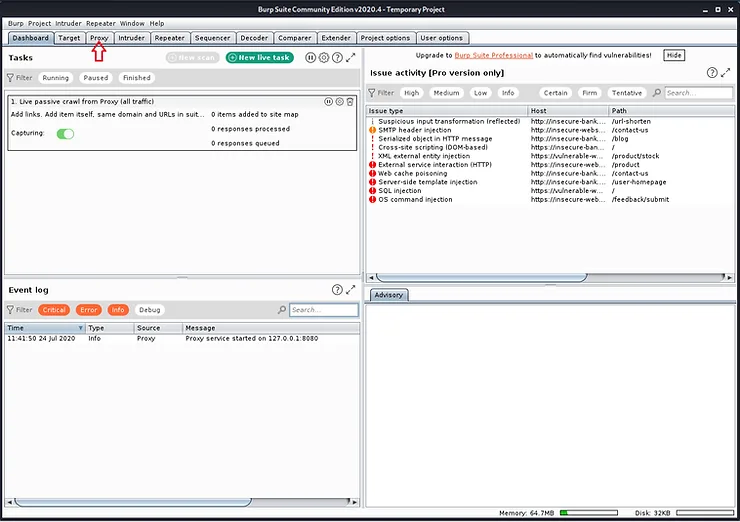Toggle the Error event log filter

coord(89,310)
